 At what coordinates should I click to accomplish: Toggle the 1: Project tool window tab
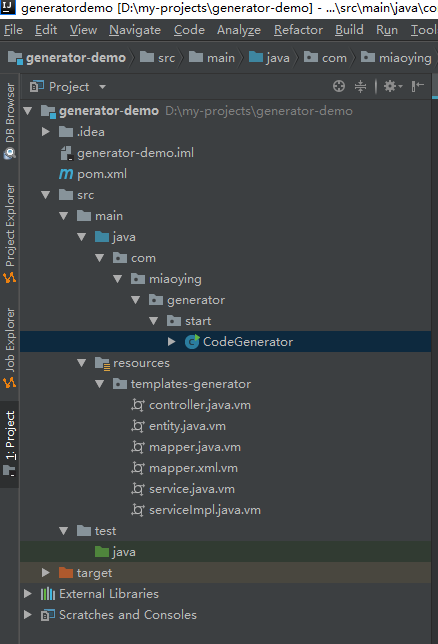click(10, 444)
